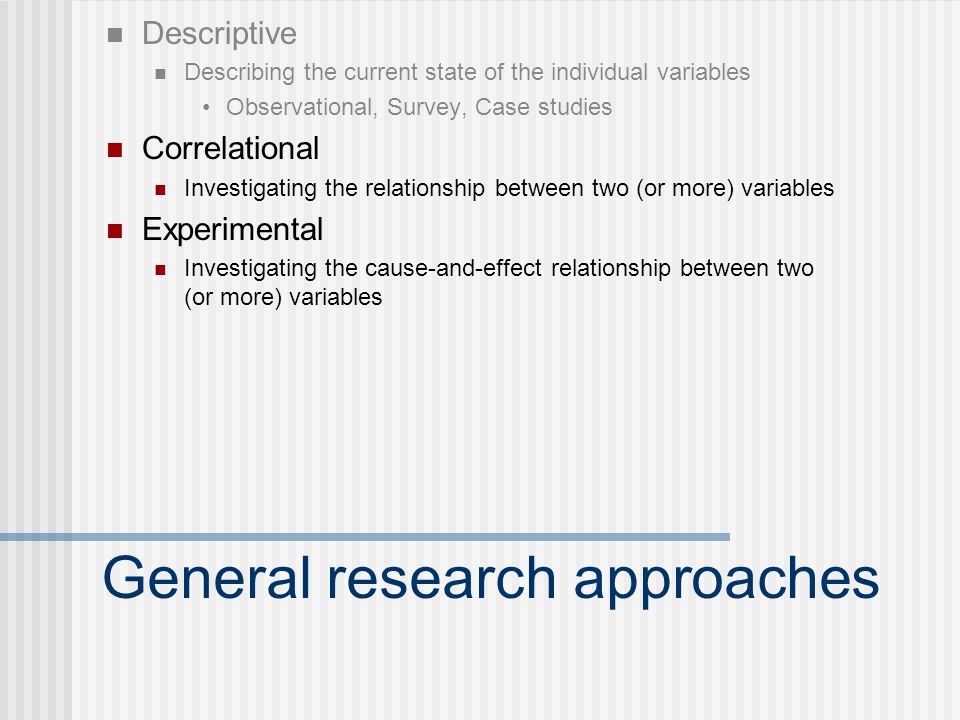Click the 'General research approaches' slide title
This screenshot has height=720, width=960.
[x=491, y=580]
